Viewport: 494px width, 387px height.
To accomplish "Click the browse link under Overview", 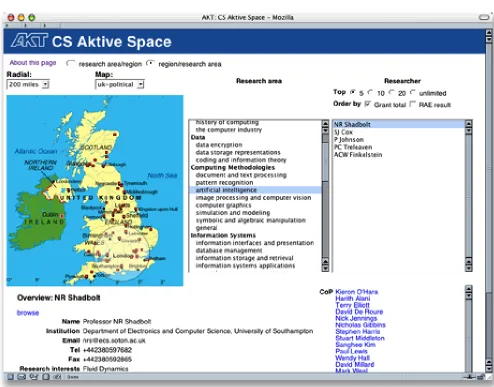I will pos(28,313).
